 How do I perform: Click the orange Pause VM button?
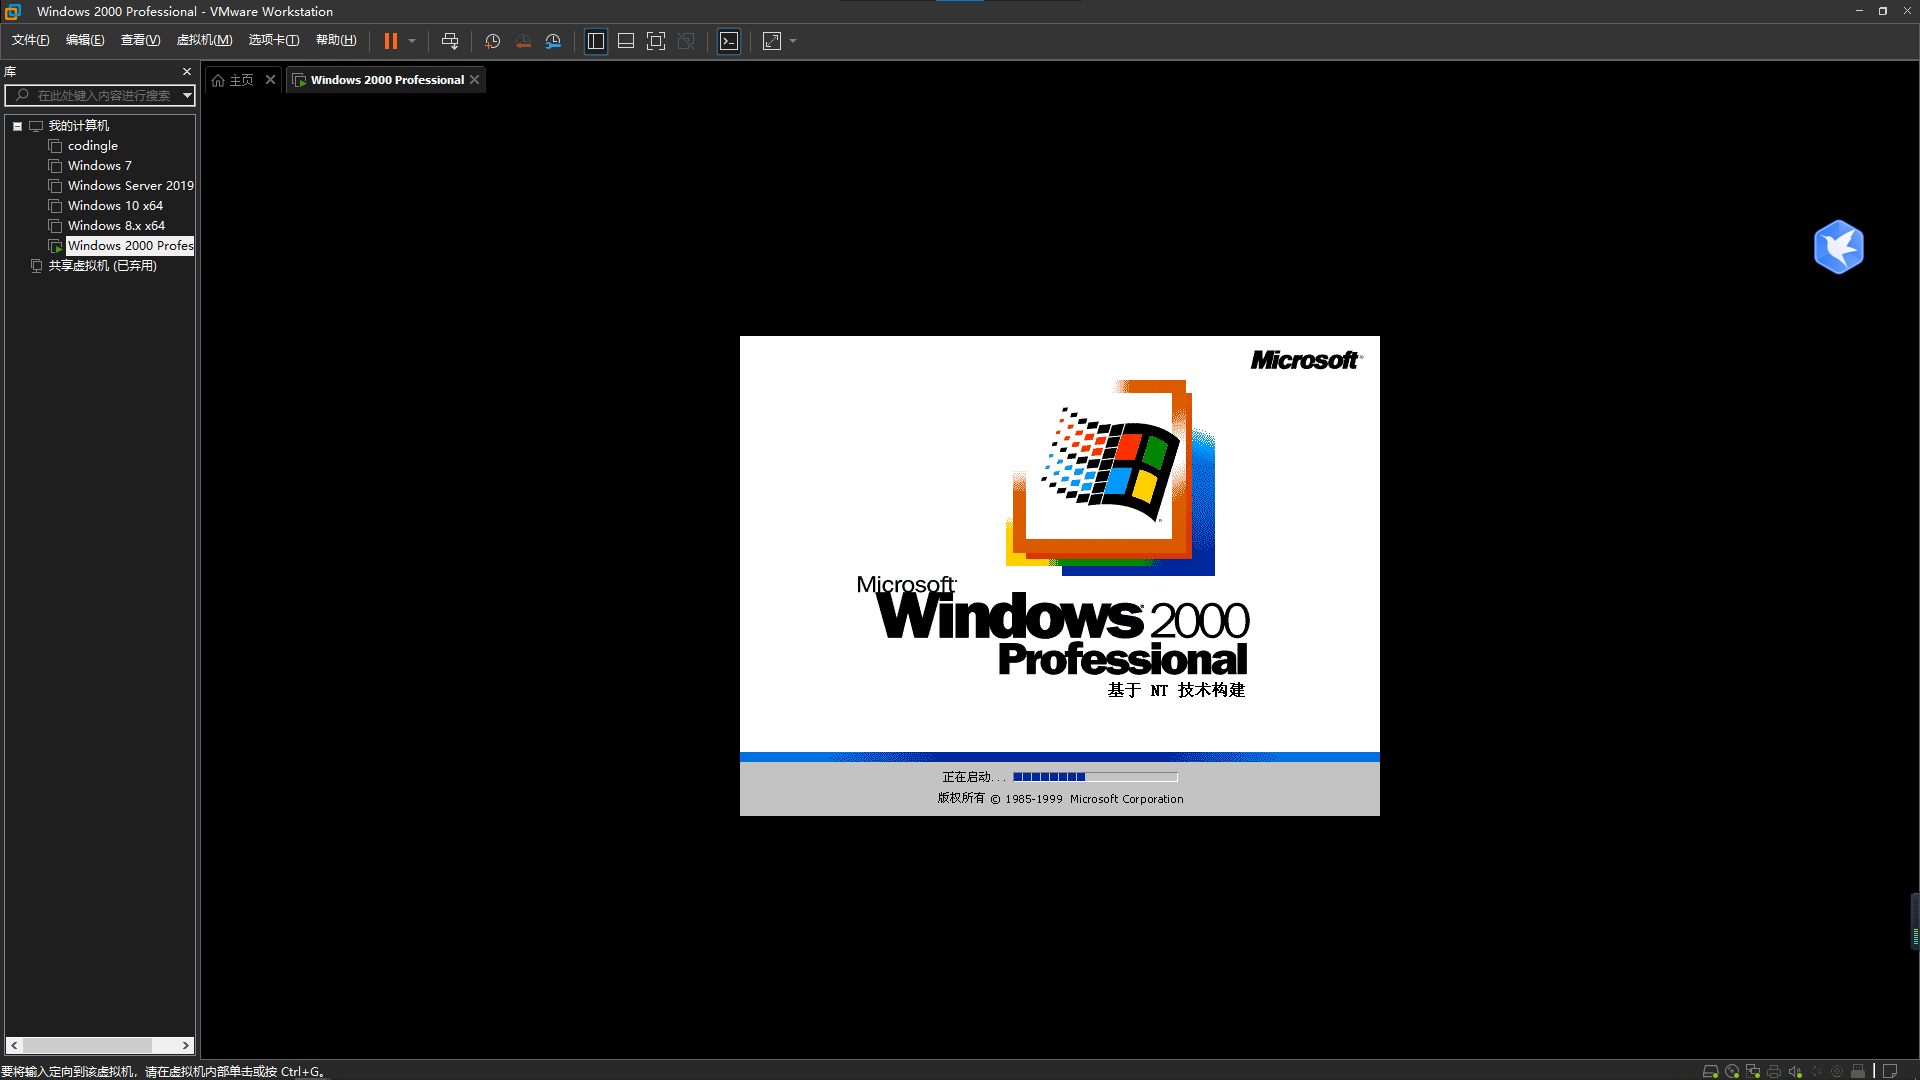pyautogui.click(x=390, y=41)
